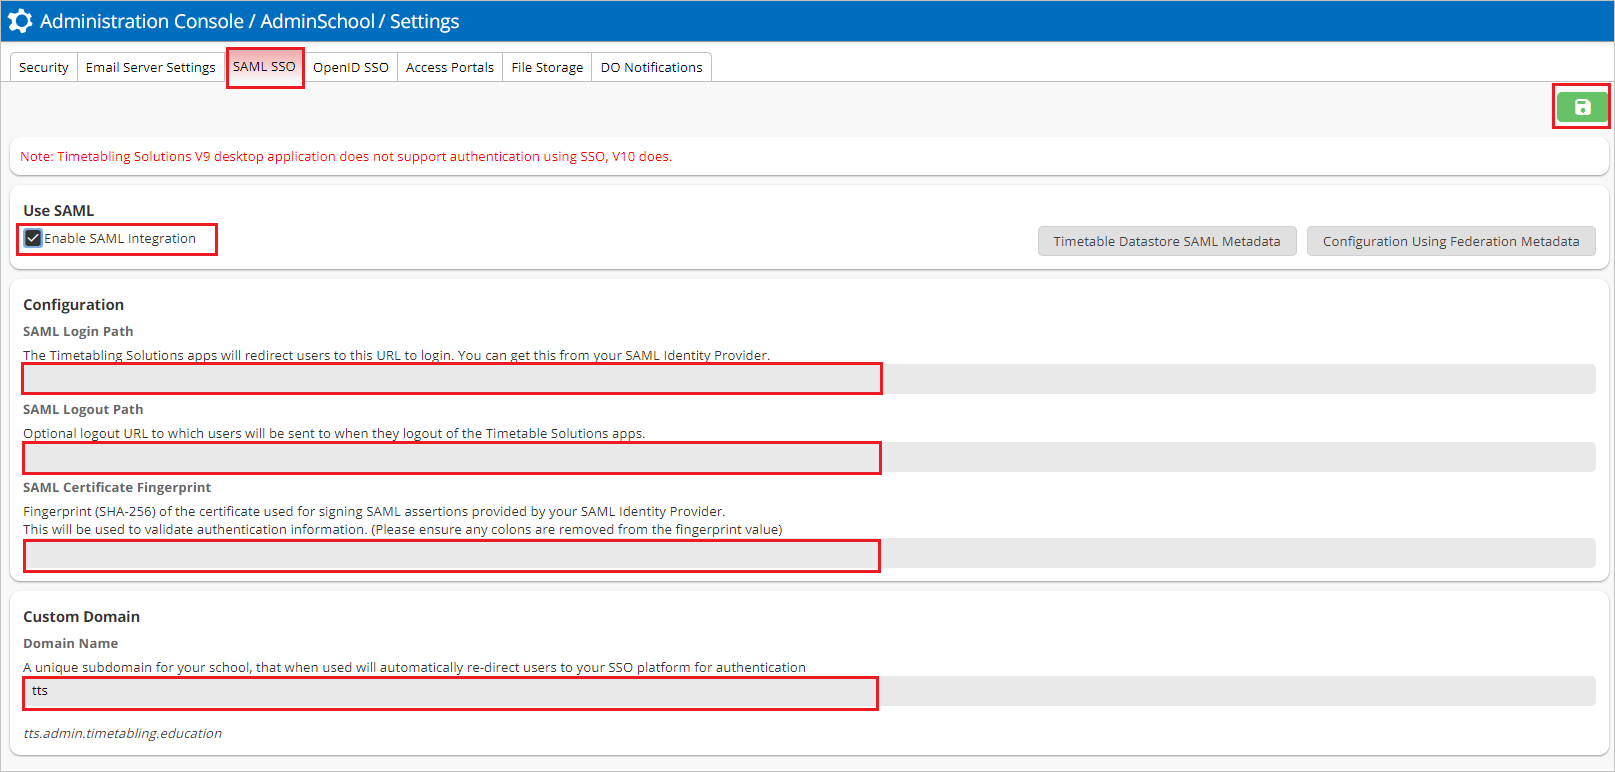Click Timetable Datastore SAML Metadata button
Image resolution: width=1615 pixels, height=772 pixels.
point(1167,241)
